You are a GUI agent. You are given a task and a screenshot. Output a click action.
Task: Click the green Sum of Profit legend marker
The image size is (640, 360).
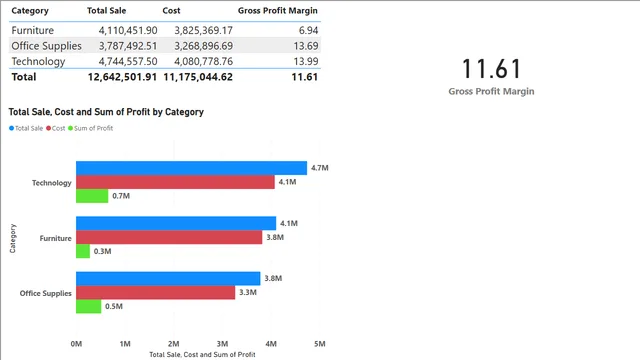70,128
